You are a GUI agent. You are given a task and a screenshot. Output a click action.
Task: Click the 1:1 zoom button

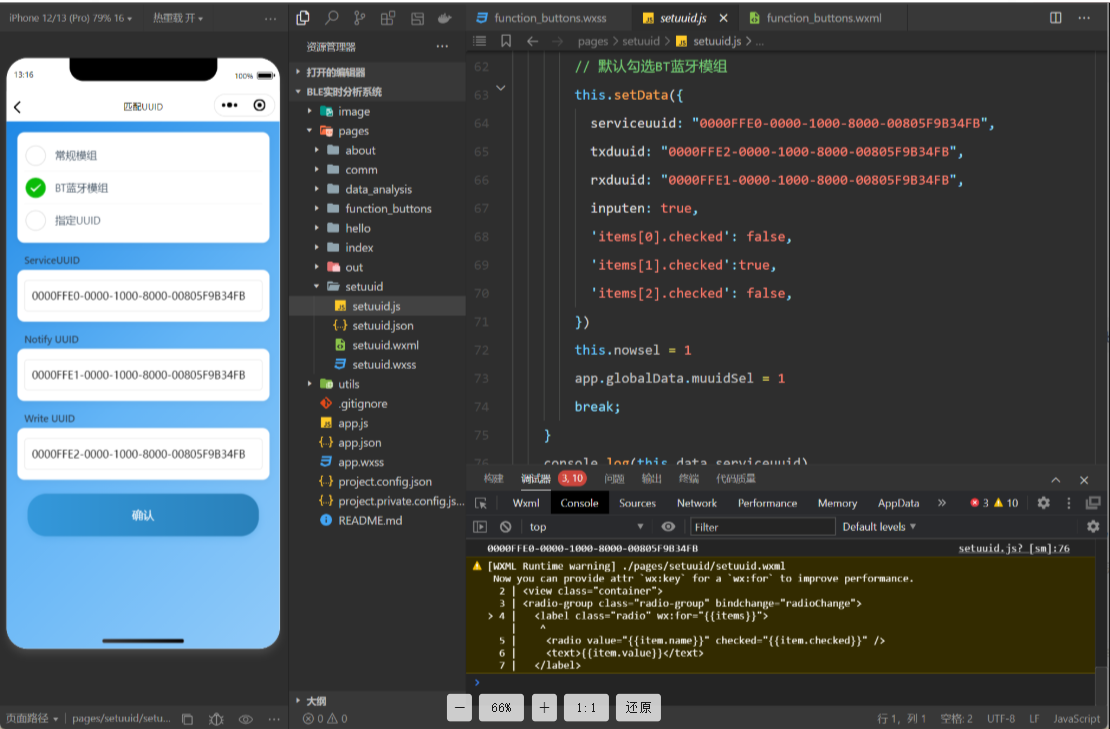586,707
